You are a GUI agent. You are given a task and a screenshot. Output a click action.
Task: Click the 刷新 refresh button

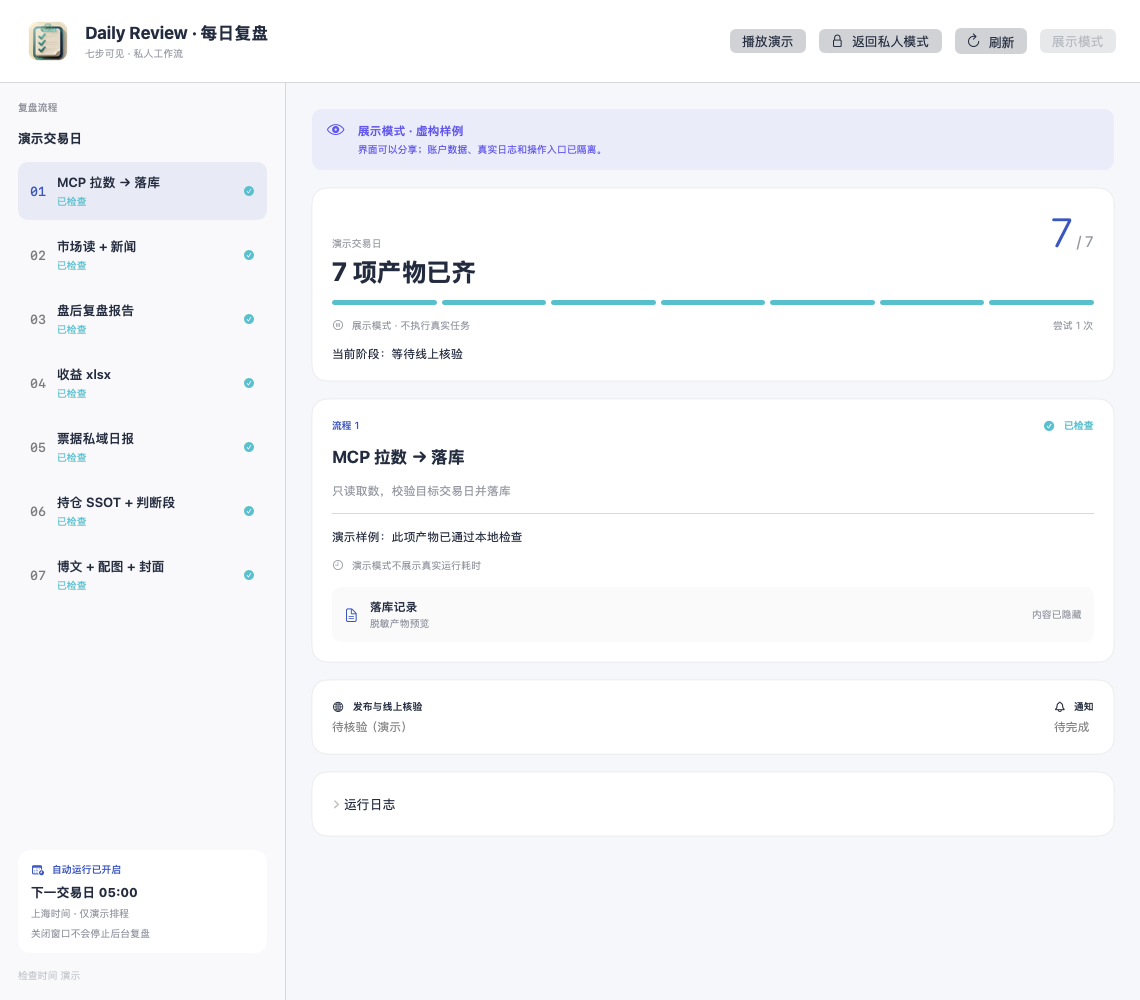pyautogui.click(x=990, y=41)
